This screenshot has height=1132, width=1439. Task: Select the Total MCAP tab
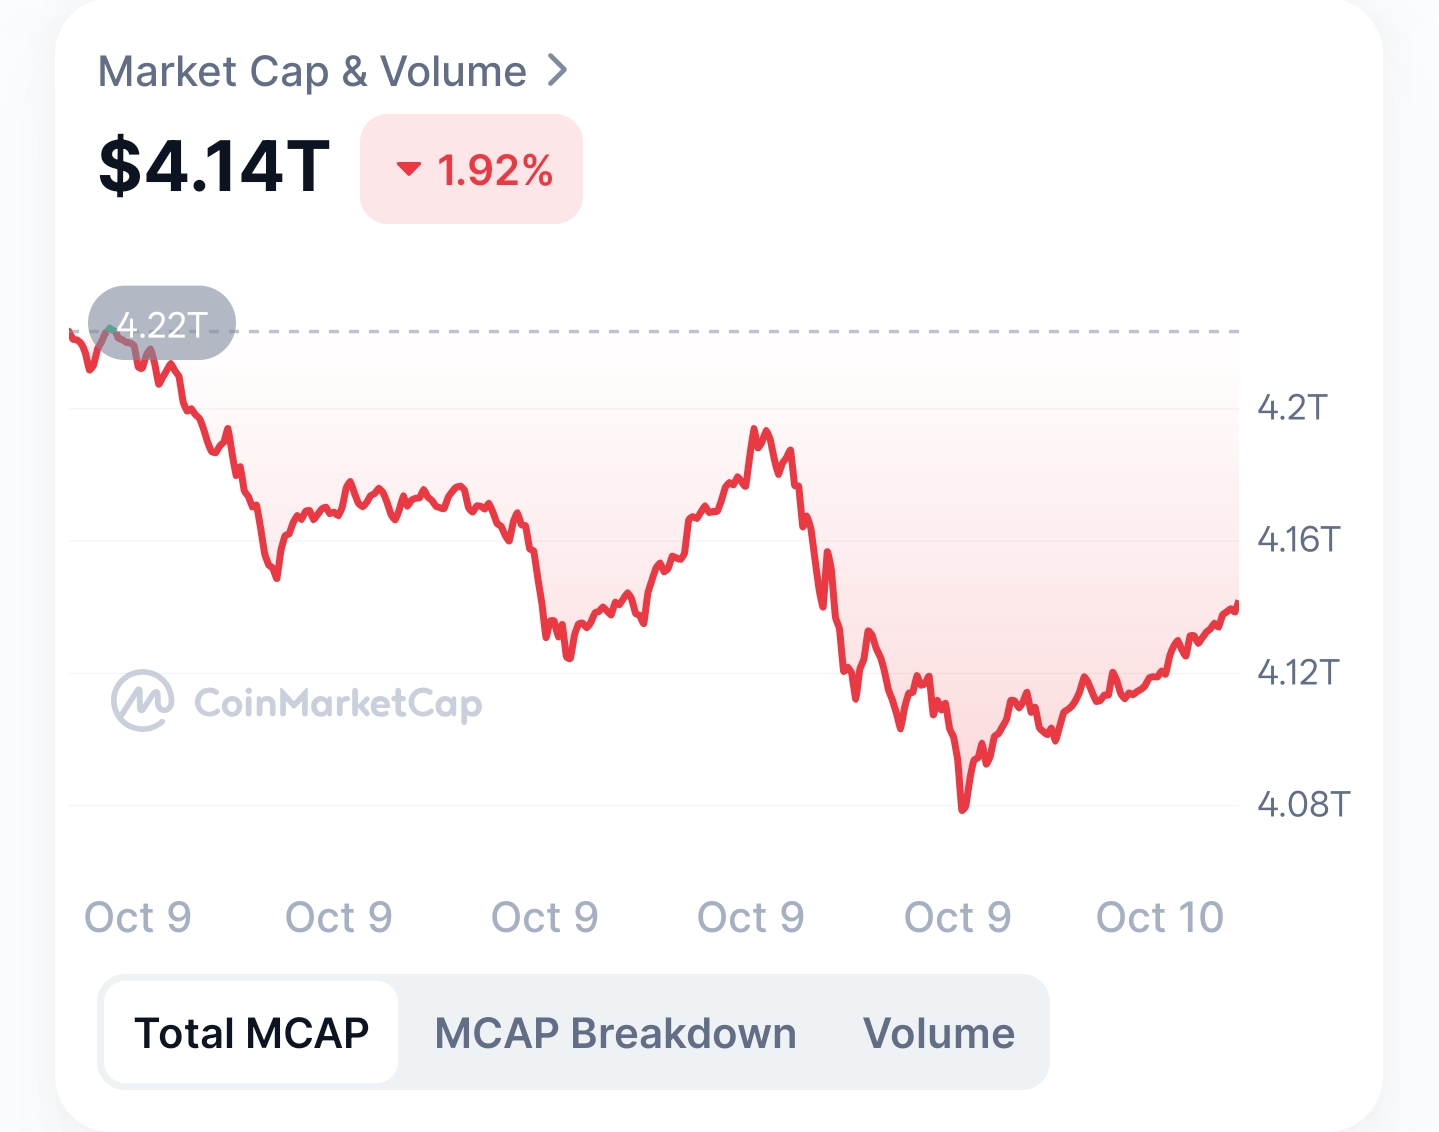[251, 1033]
